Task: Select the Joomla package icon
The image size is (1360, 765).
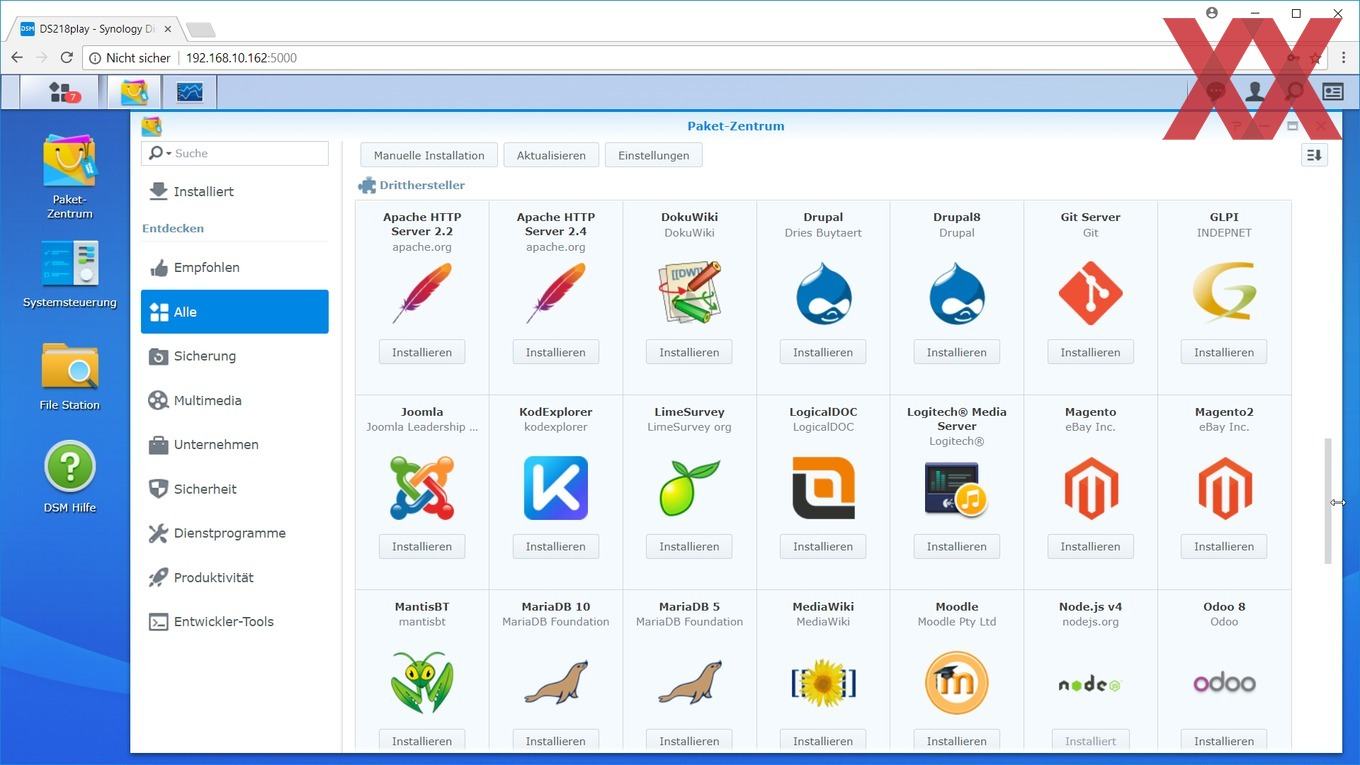Action: 422,488
